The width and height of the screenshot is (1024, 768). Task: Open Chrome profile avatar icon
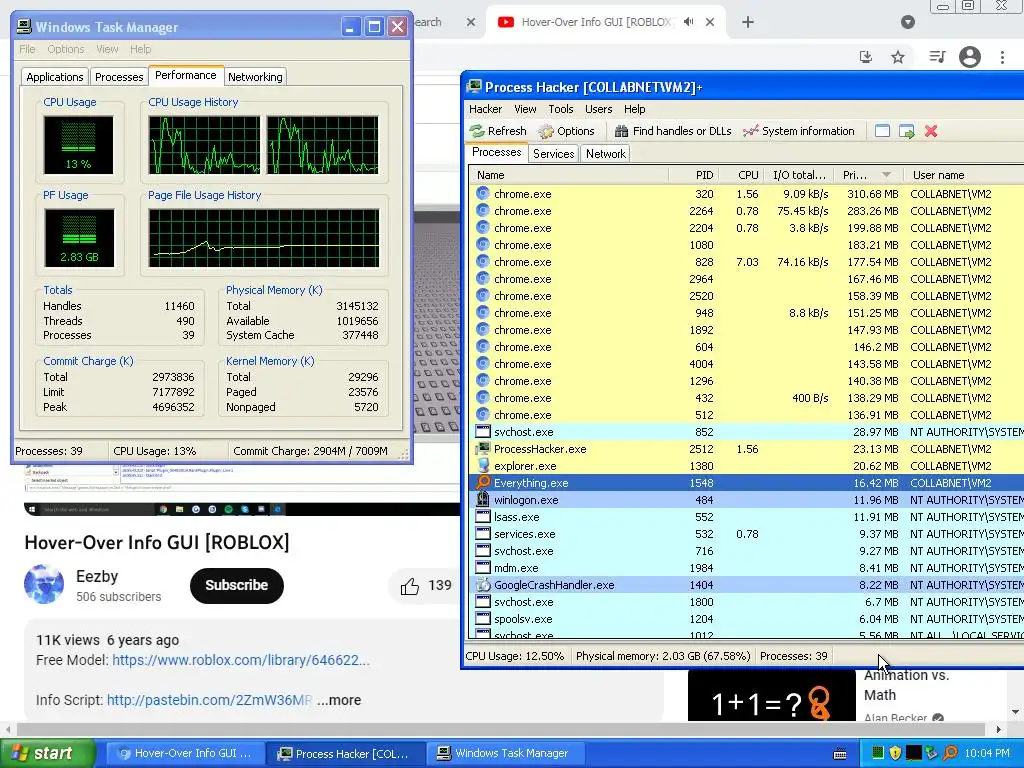click(970, 57)
